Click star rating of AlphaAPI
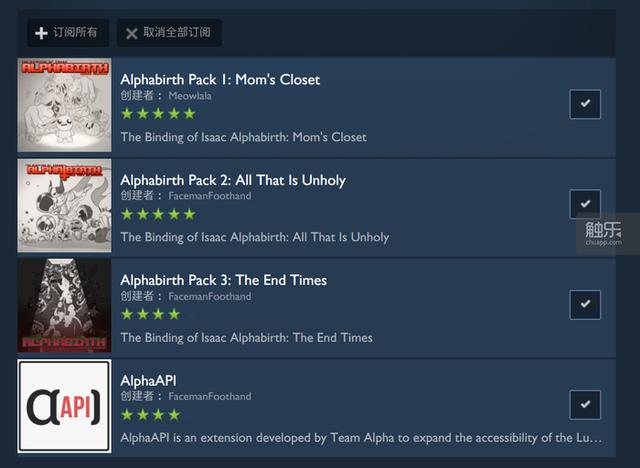This screenshot has width=640, height=468. (151, 415)
